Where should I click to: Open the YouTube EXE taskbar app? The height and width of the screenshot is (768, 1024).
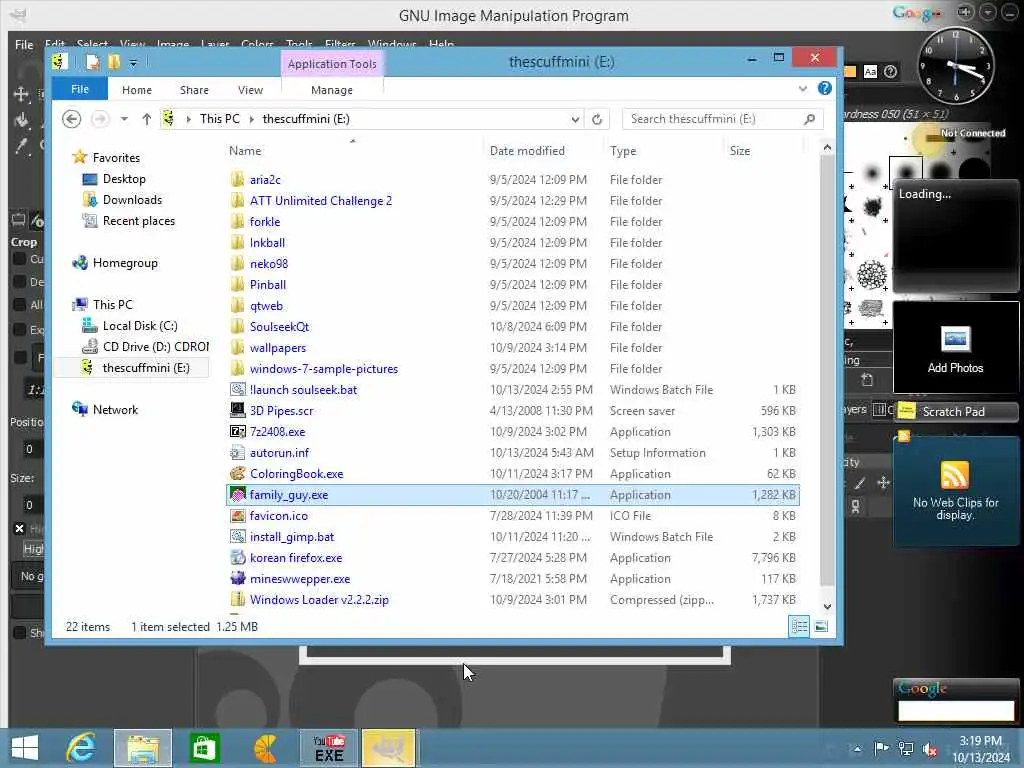328,748
